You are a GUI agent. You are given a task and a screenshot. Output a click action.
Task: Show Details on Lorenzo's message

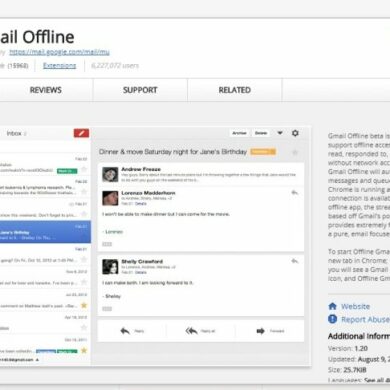(141, 203)
